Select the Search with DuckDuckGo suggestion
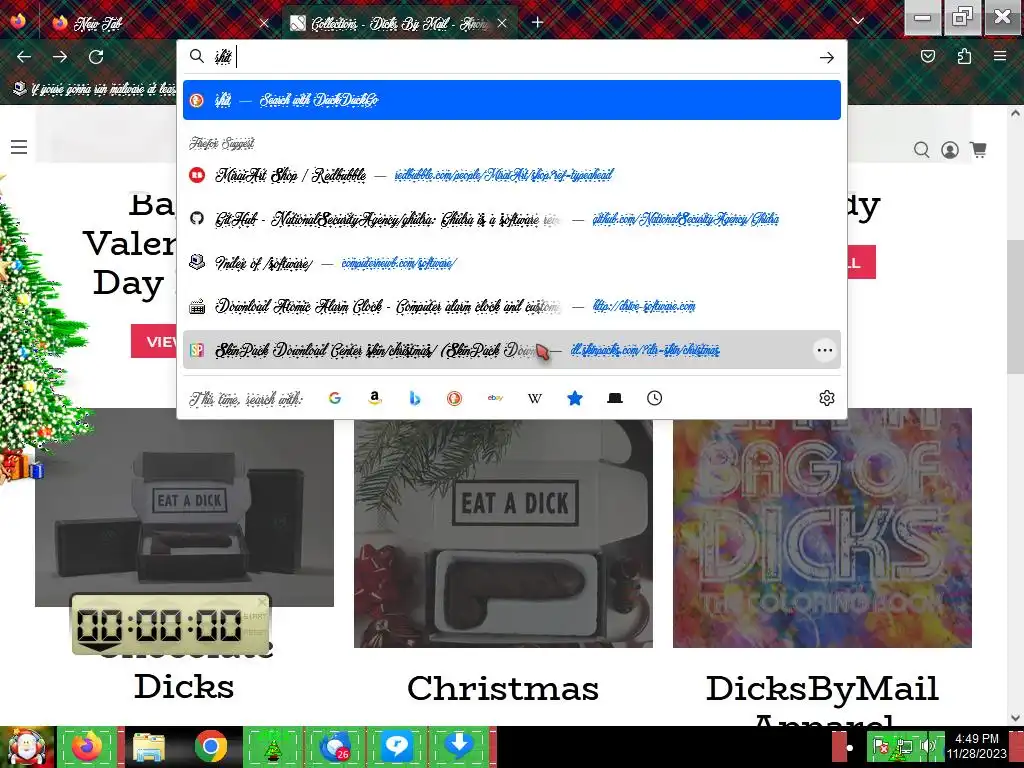 pyautogui.click(x=511, y=100)
